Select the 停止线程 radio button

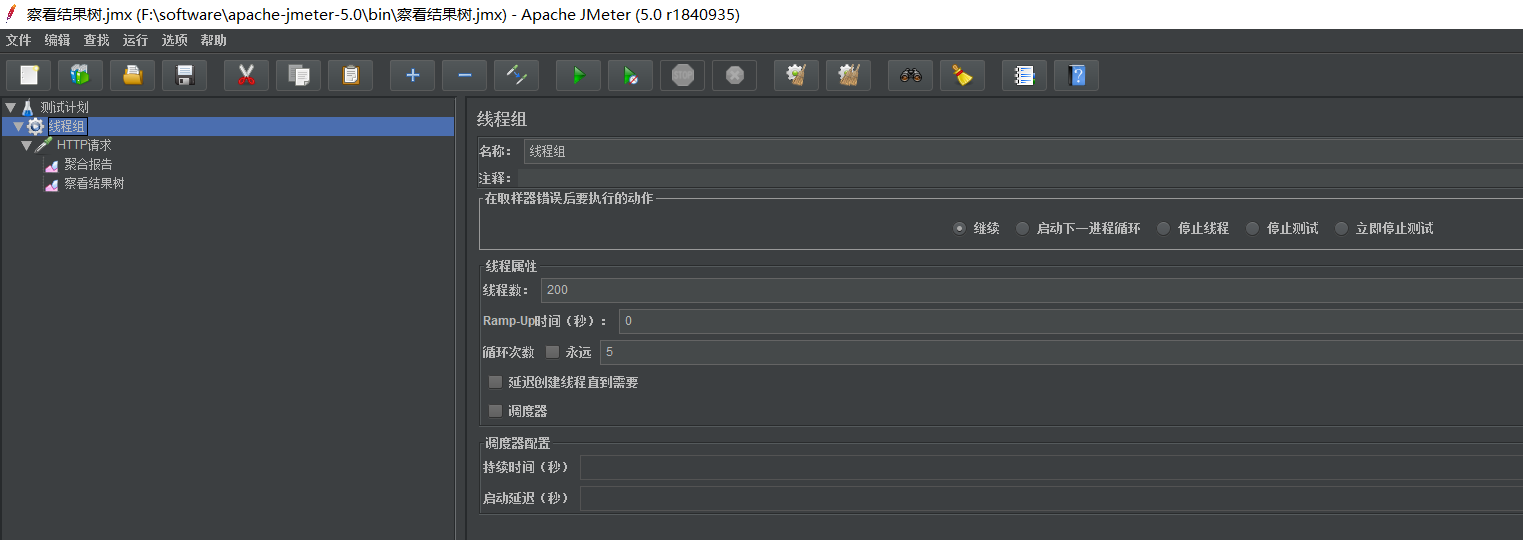pos(1163,228)
